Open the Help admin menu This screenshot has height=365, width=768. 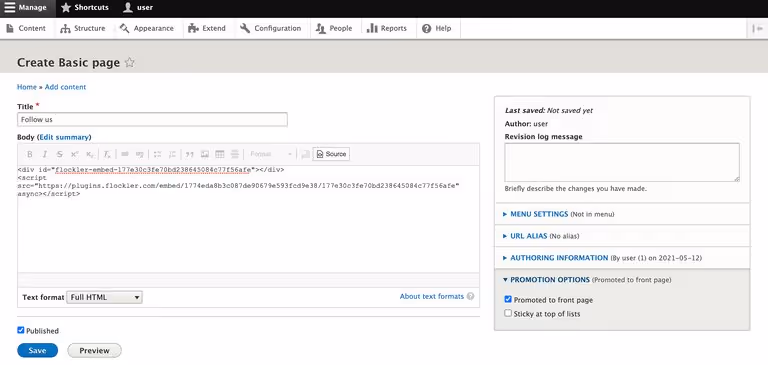[x=436, y=28]
